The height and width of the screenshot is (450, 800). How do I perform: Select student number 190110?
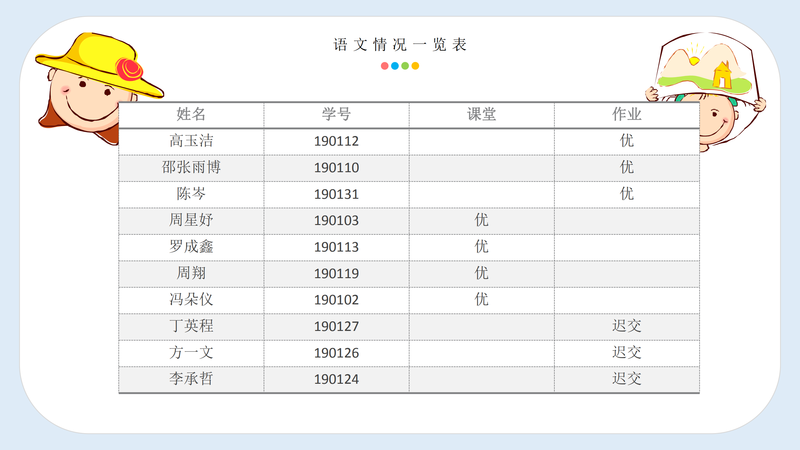(336, 168)
